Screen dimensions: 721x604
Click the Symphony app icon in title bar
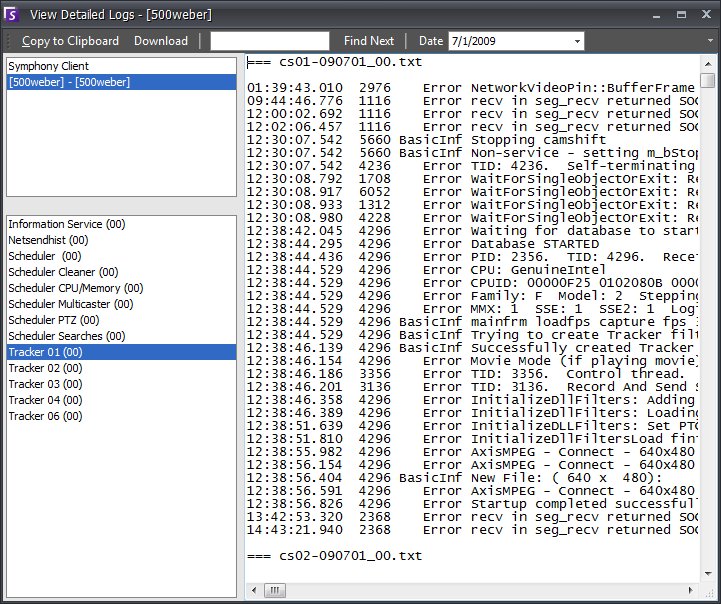pos(11,15)
